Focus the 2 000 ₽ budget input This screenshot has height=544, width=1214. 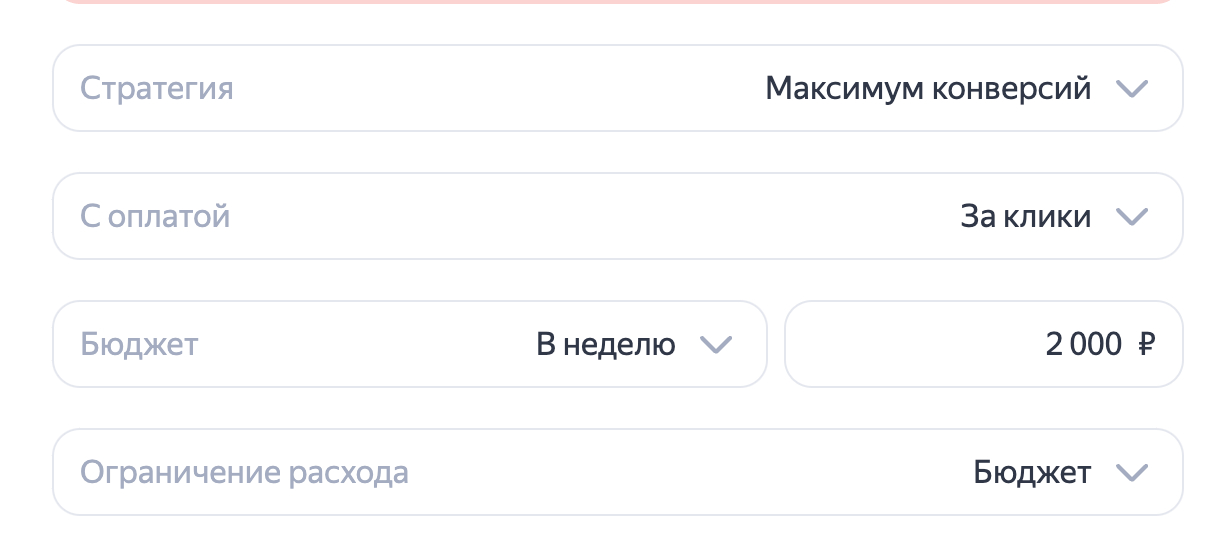[983, 344]
